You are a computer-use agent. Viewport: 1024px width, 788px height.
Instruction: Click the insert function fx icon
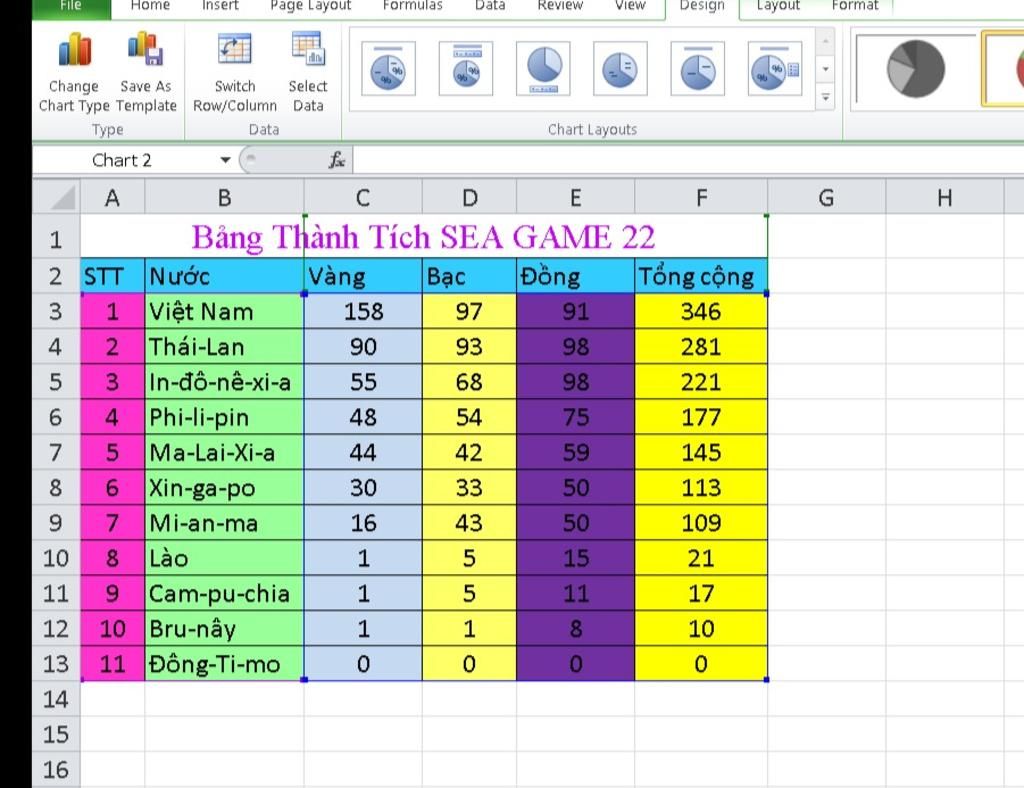click(x=336, y=160)
